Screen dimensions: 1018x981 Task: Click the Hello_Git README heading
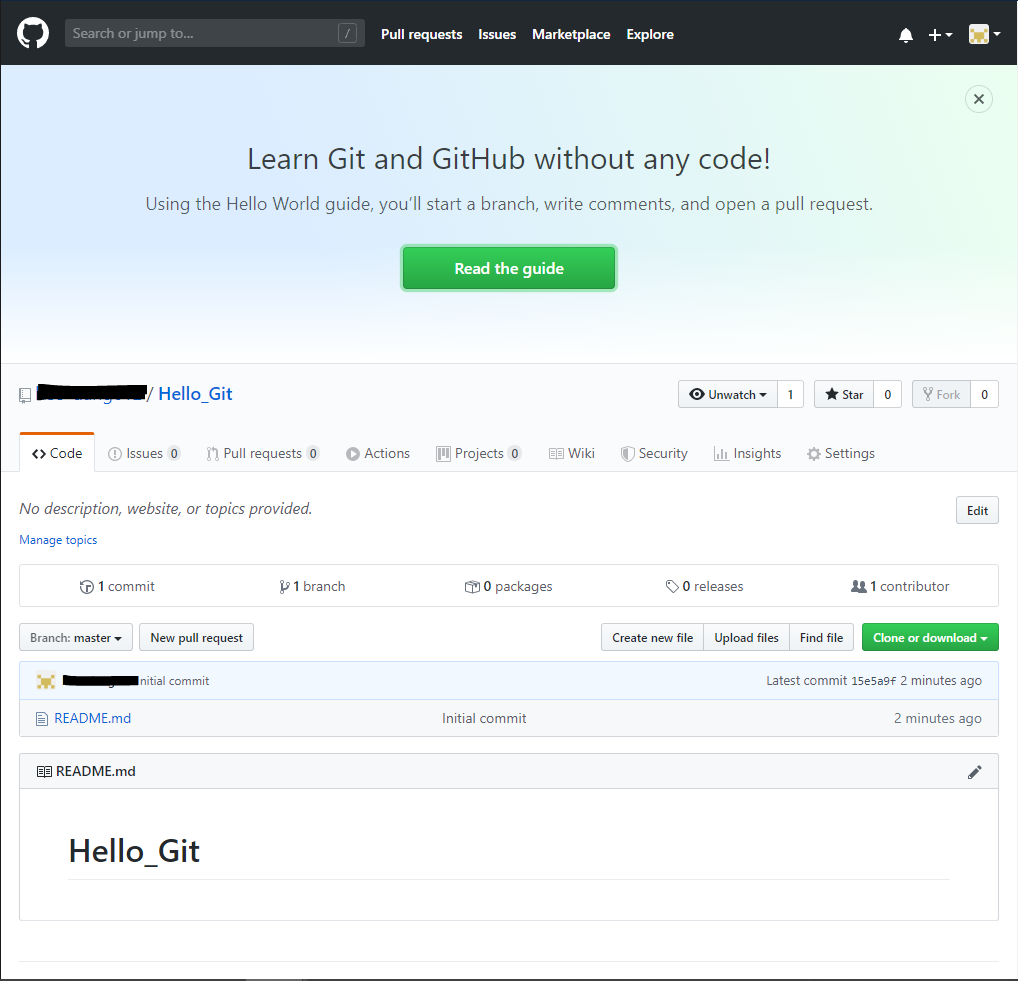134,851
